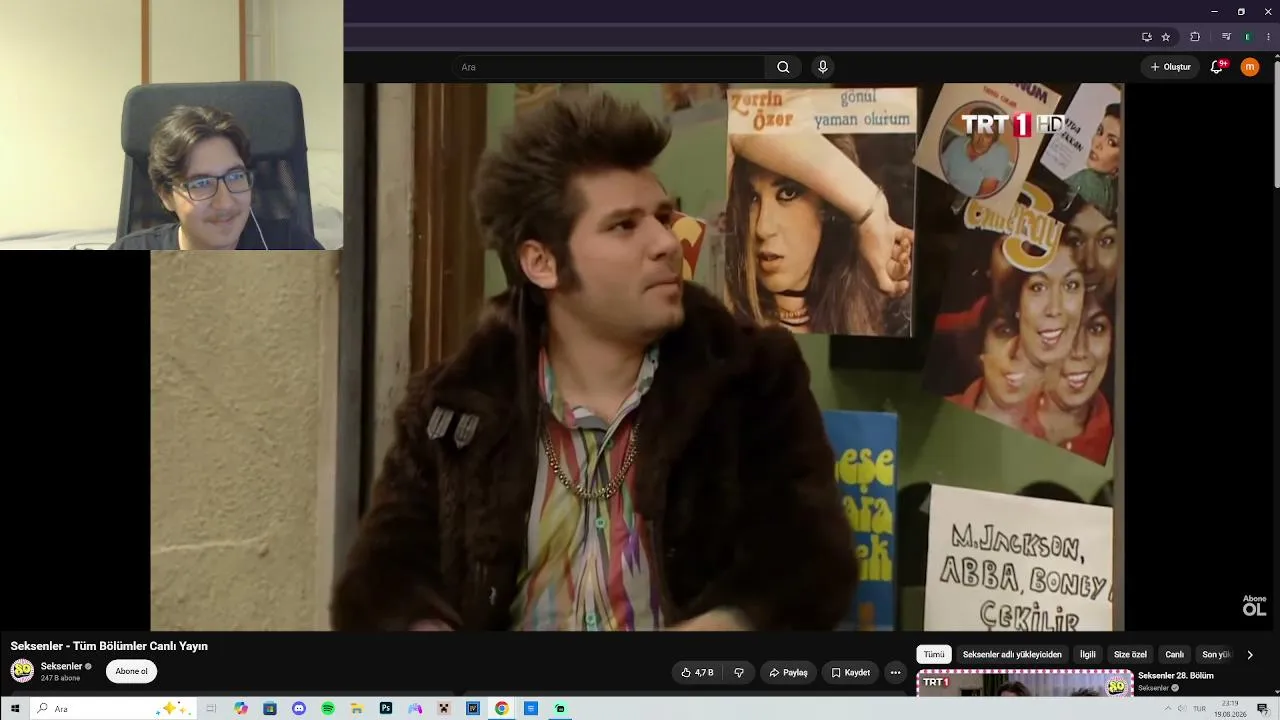Image resolution: width=1280 pixels, height=720 pixels.
Task: Click the 'Oluştur' create button
Action: pyautogui.click(x=1170, y=67)
